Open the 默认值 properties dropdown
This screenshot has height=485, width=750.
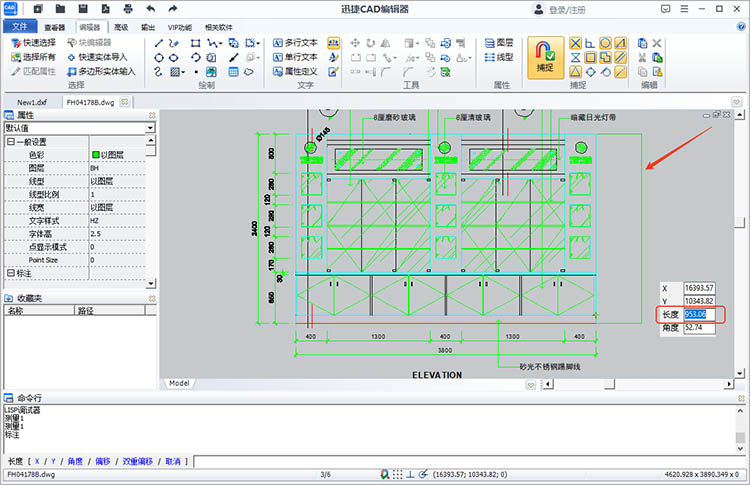pos(150,128)
